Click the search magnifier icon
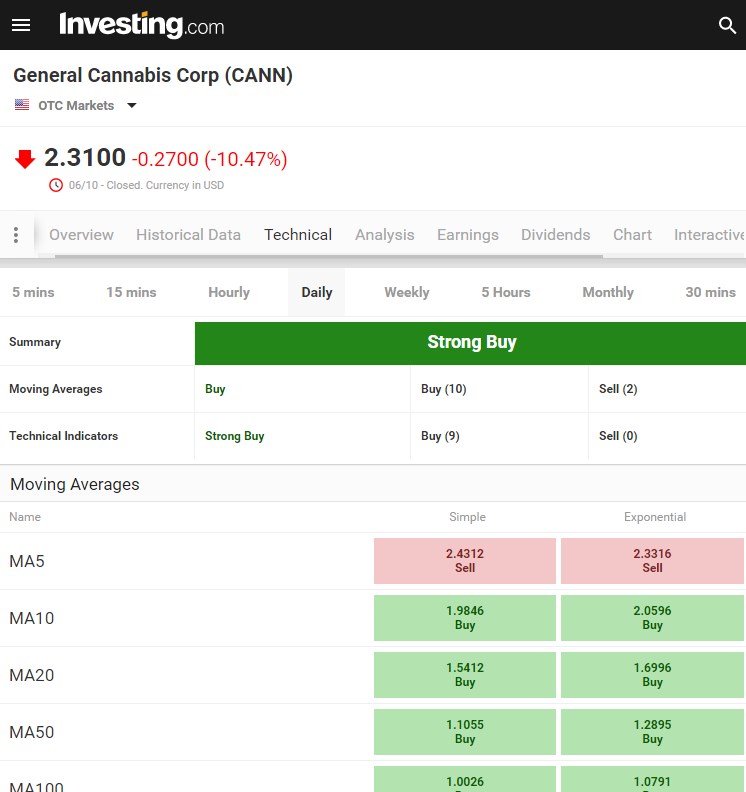This screenshot has width=746, height=792. [727, 25]
